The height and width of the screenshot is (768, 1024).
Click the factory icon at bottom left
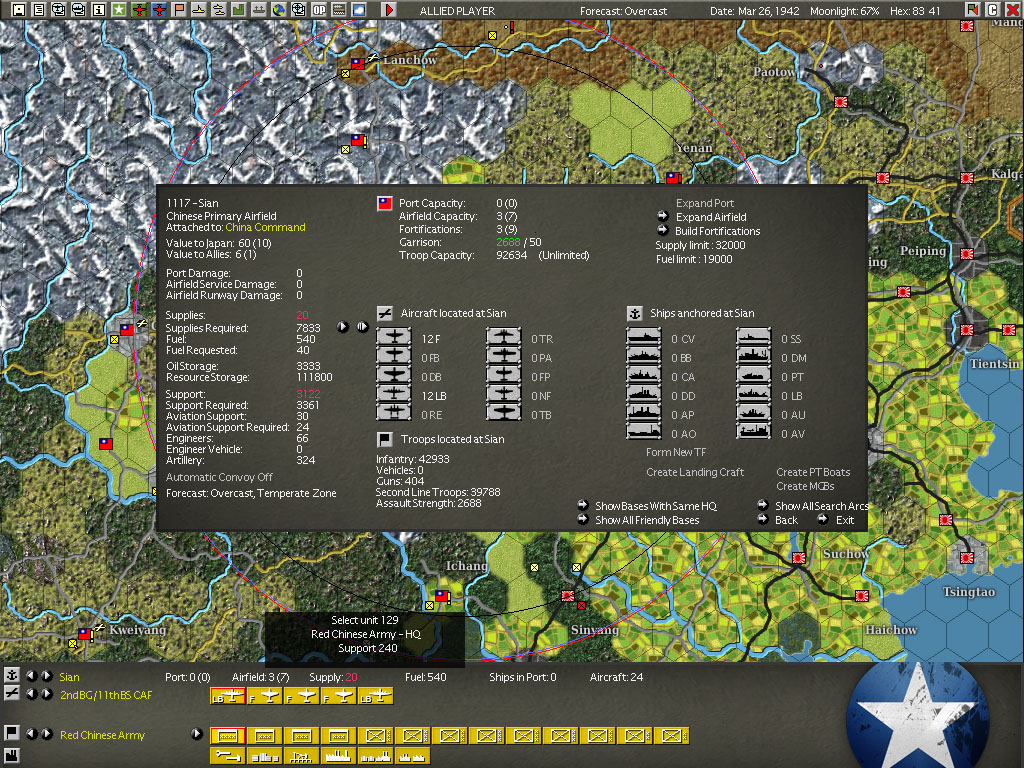pyautogui.click(x=12, y=756)
